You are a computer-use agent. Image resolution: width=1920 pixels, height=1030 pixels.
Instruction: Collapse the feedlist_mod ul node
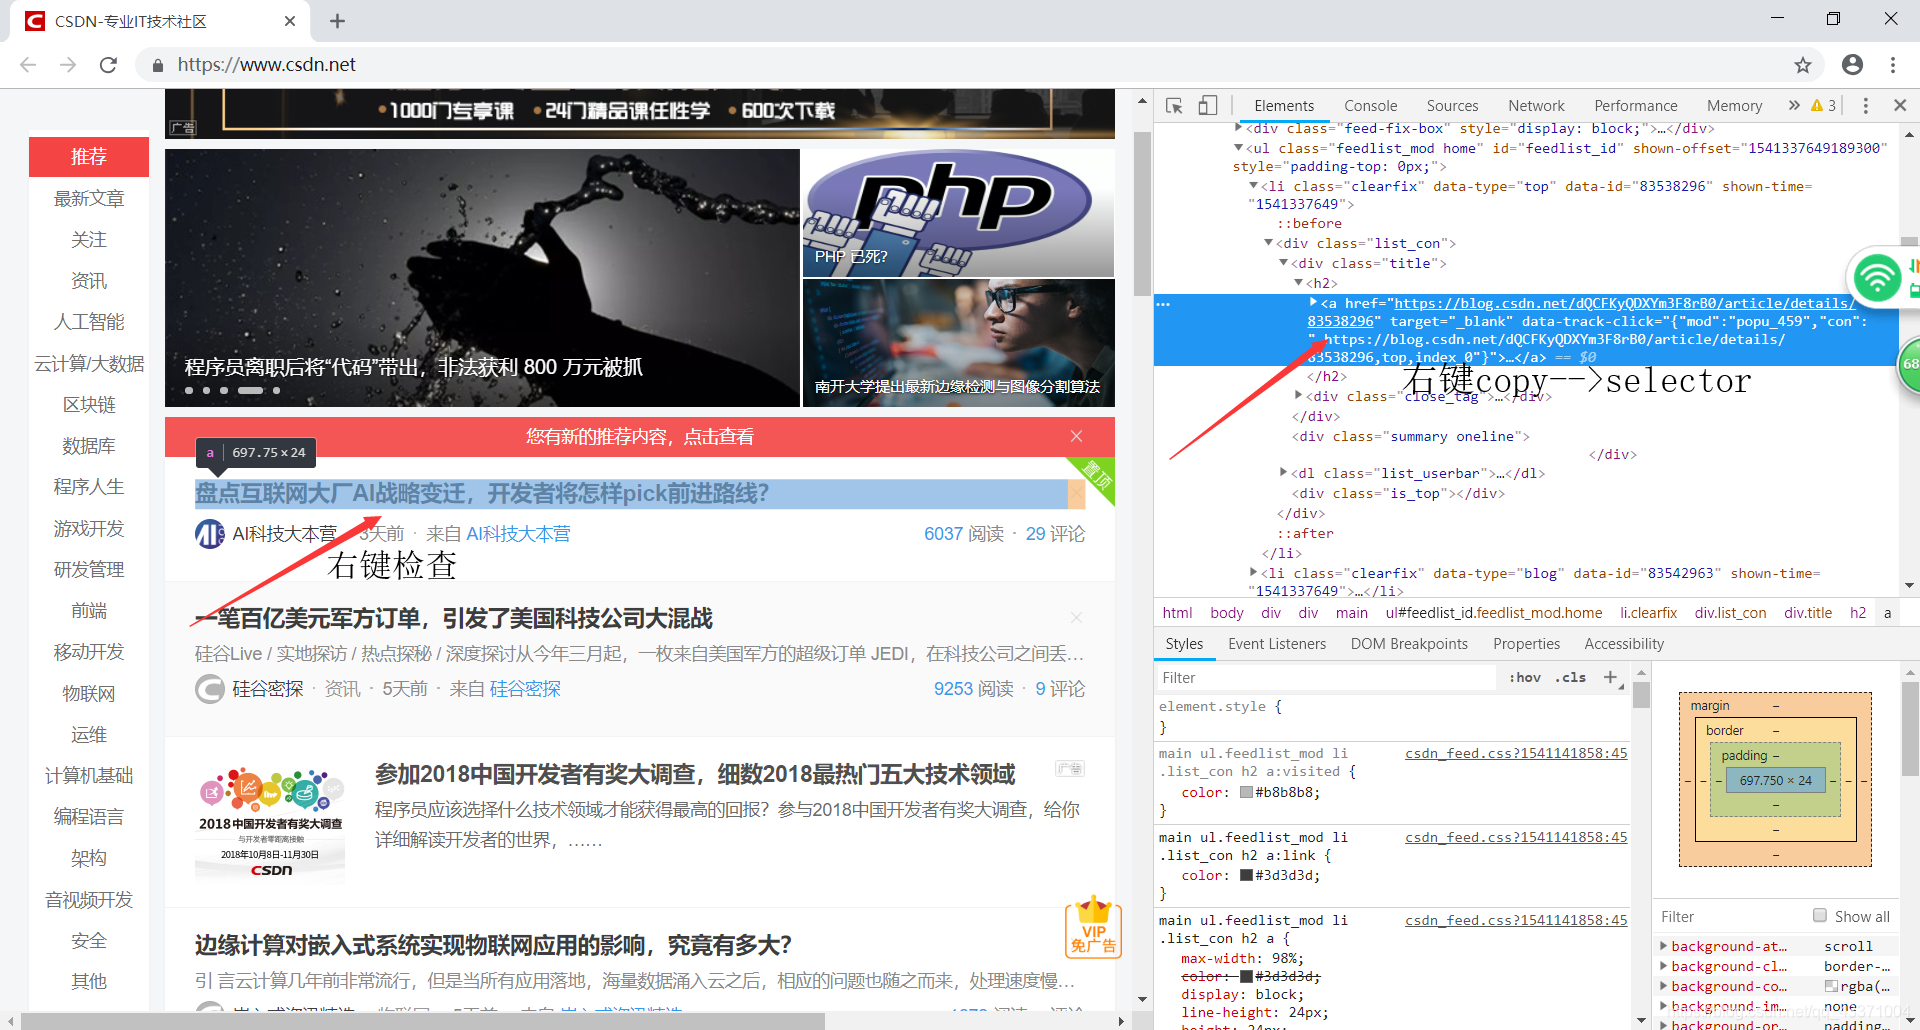(1238, 148)
